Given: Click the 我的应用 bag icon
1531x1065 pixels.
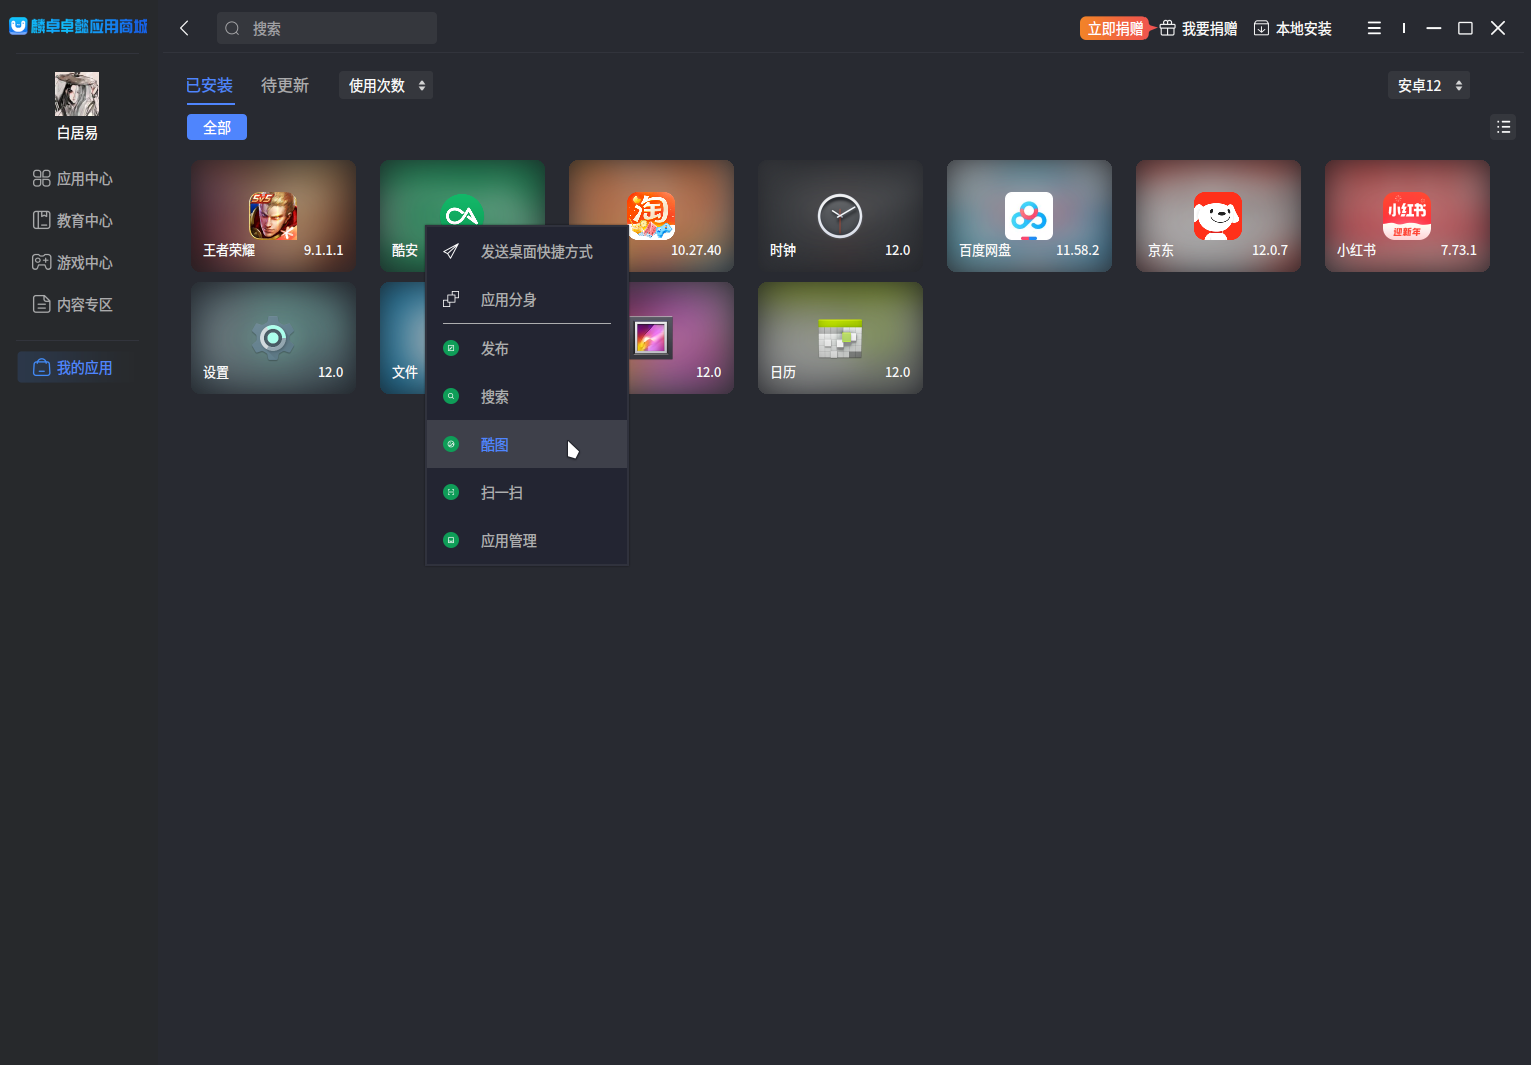Looking at the screenshot, I should point(41,367).
